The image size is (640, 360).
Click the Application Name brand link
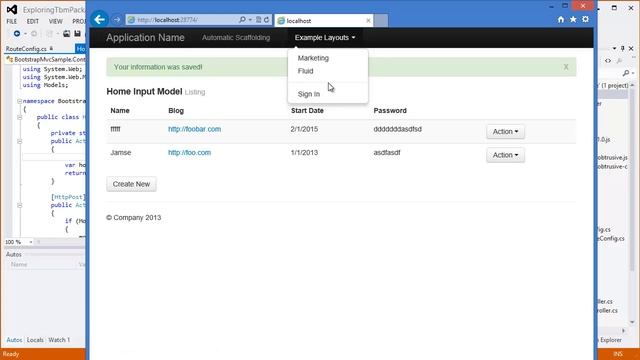tap(145, 38)
